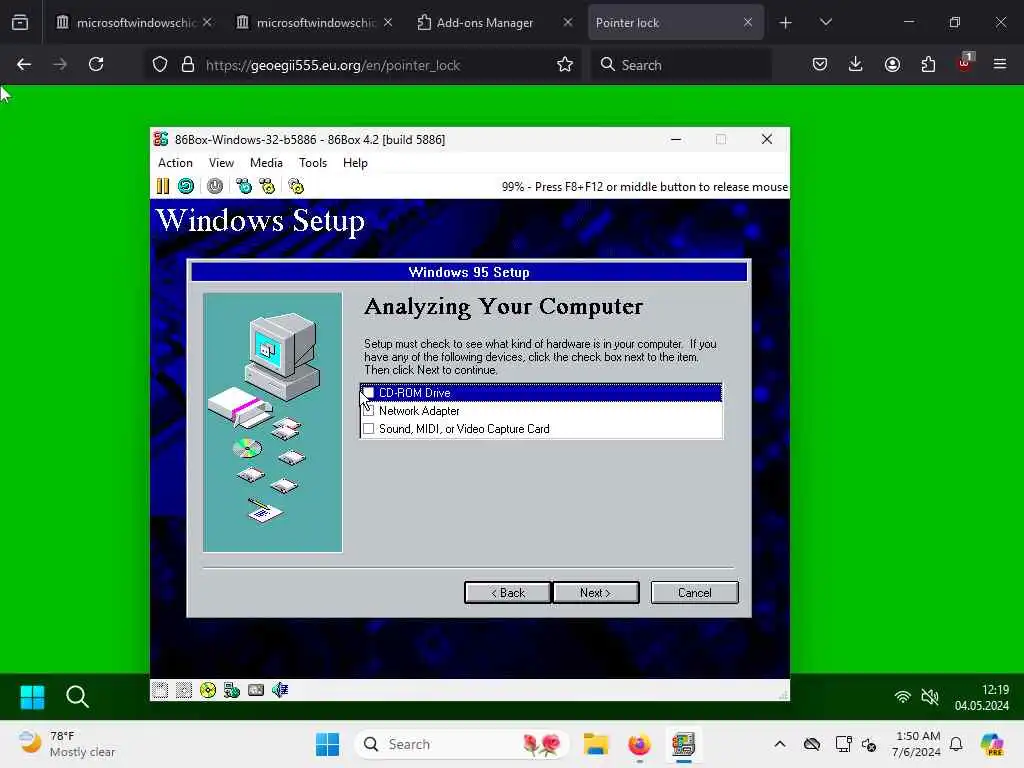Open Copilot preview icon in taskbar

click(992, 744)
